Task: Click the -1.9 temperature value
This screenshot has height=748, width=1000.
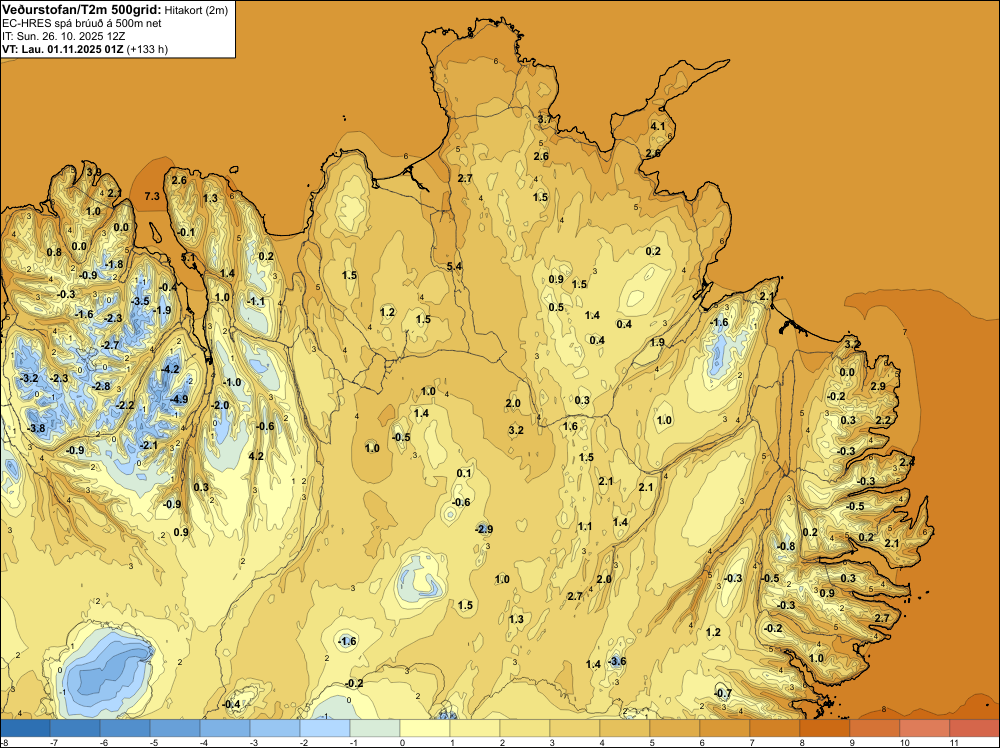Action: click(162, 311)
